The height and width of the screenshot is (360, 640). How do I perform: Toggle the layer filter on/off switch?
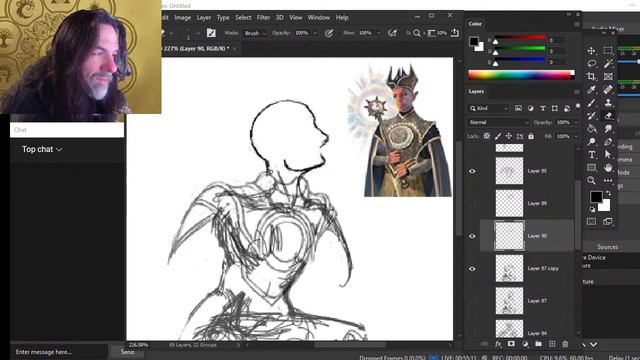pyautogui.click(x=578, y=106)
